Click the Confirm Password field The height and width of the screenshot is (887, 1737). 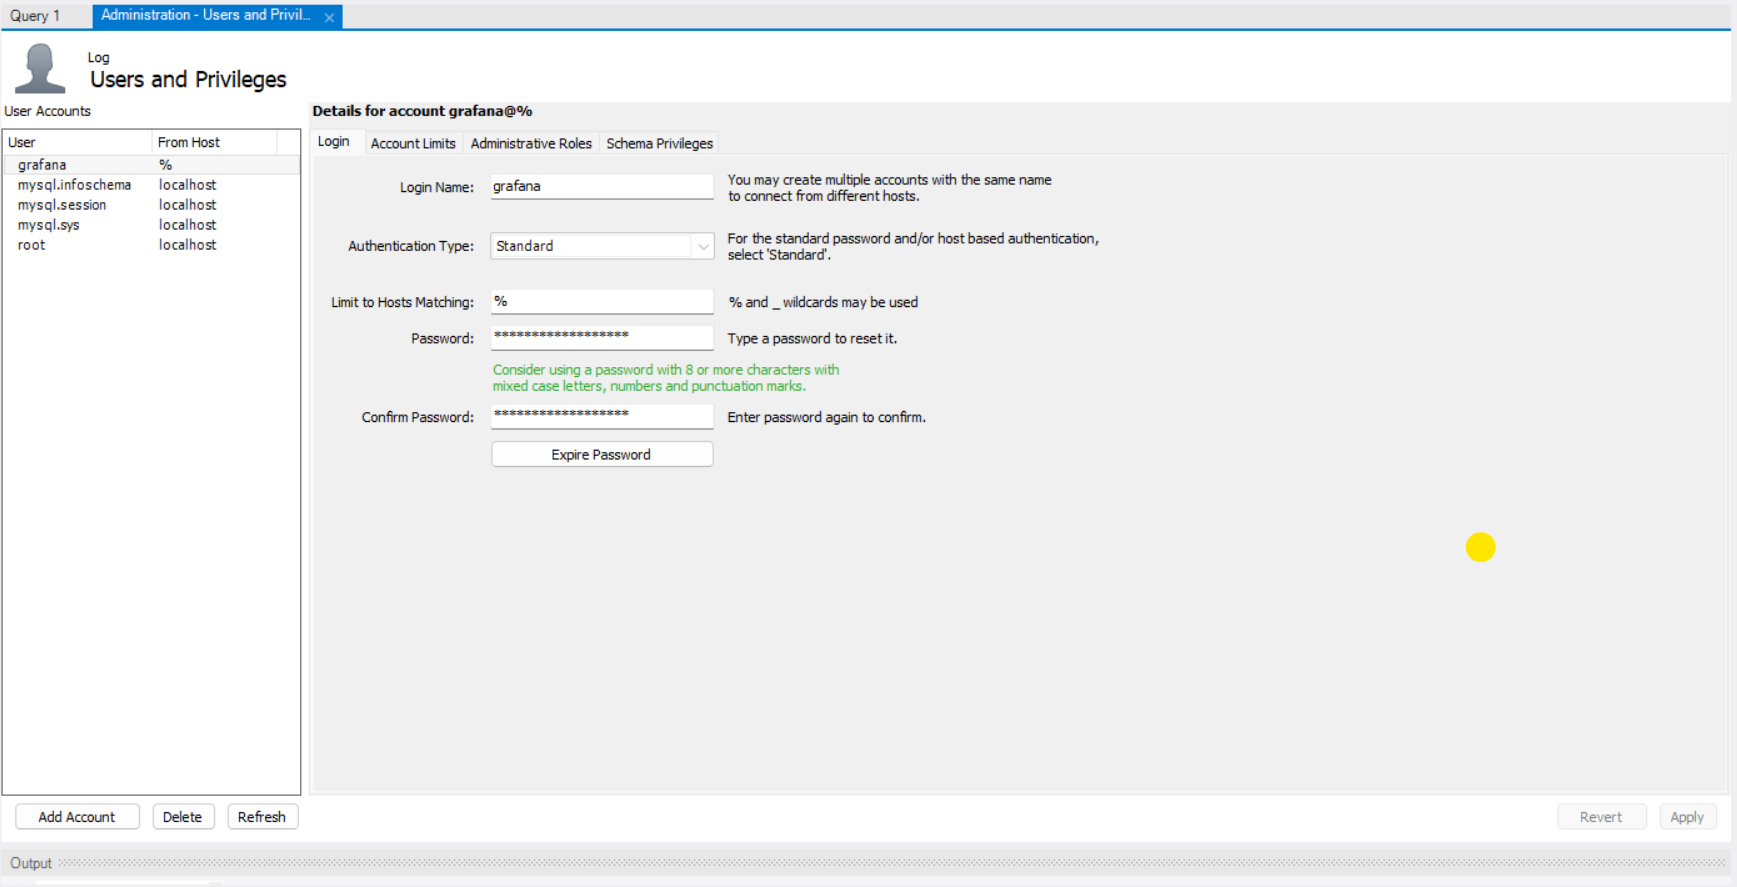[602, 417]
